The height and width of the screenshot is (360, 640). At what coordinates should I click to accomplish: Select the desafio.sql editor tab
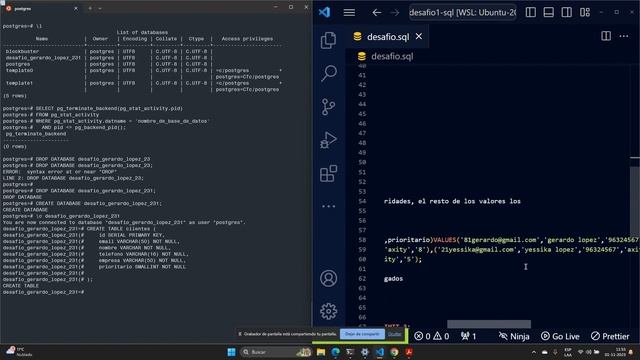pos(387,37)
